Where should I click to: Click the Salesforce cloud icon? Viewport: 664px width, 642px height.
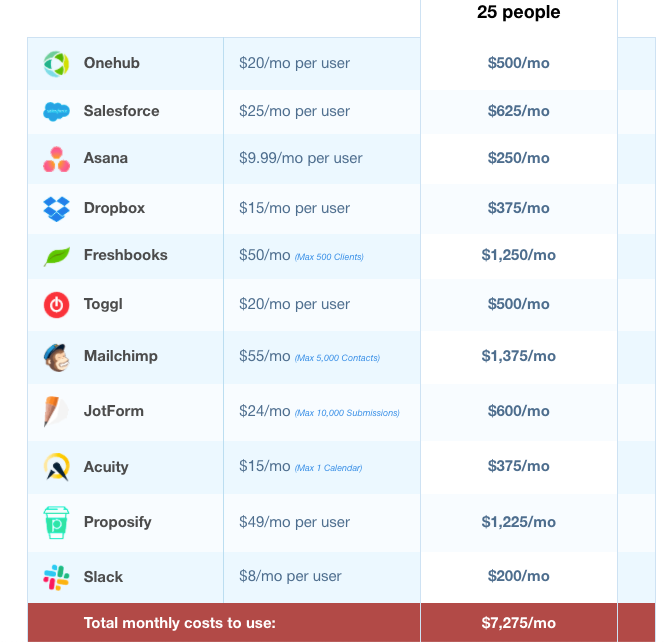tap(57, 111)
